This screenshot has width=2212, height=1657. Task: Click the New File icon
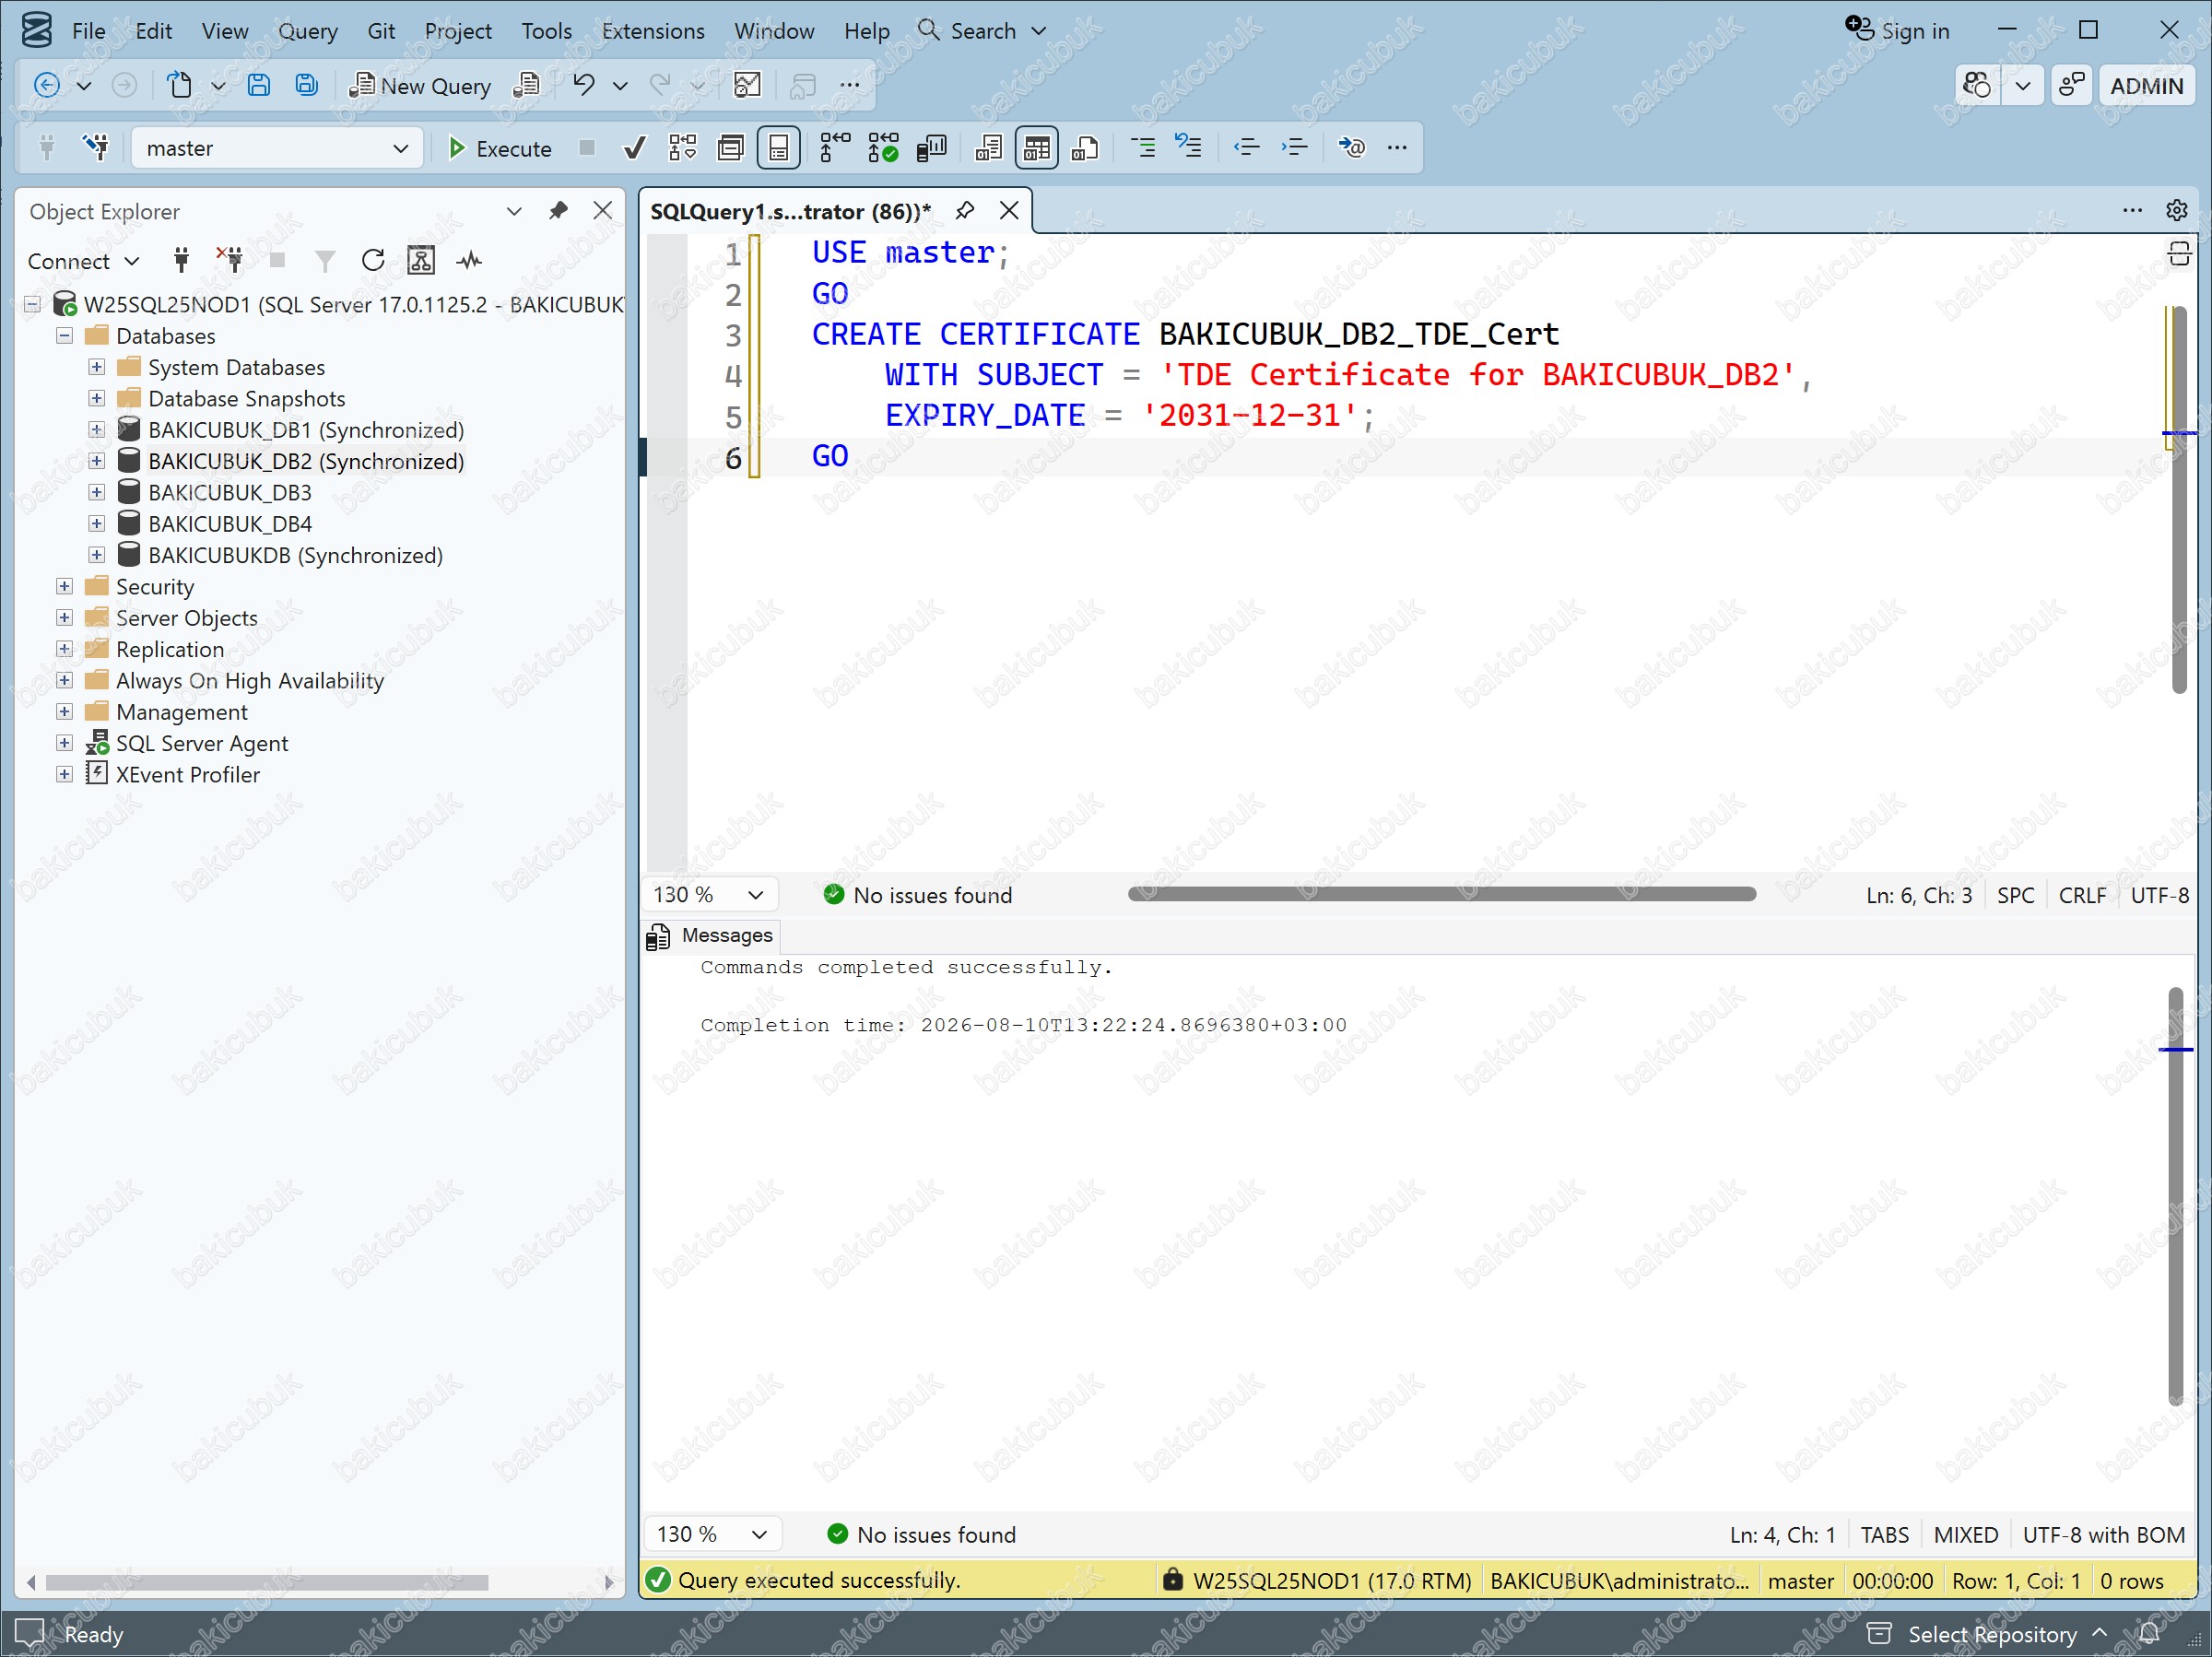coord(179,86)
